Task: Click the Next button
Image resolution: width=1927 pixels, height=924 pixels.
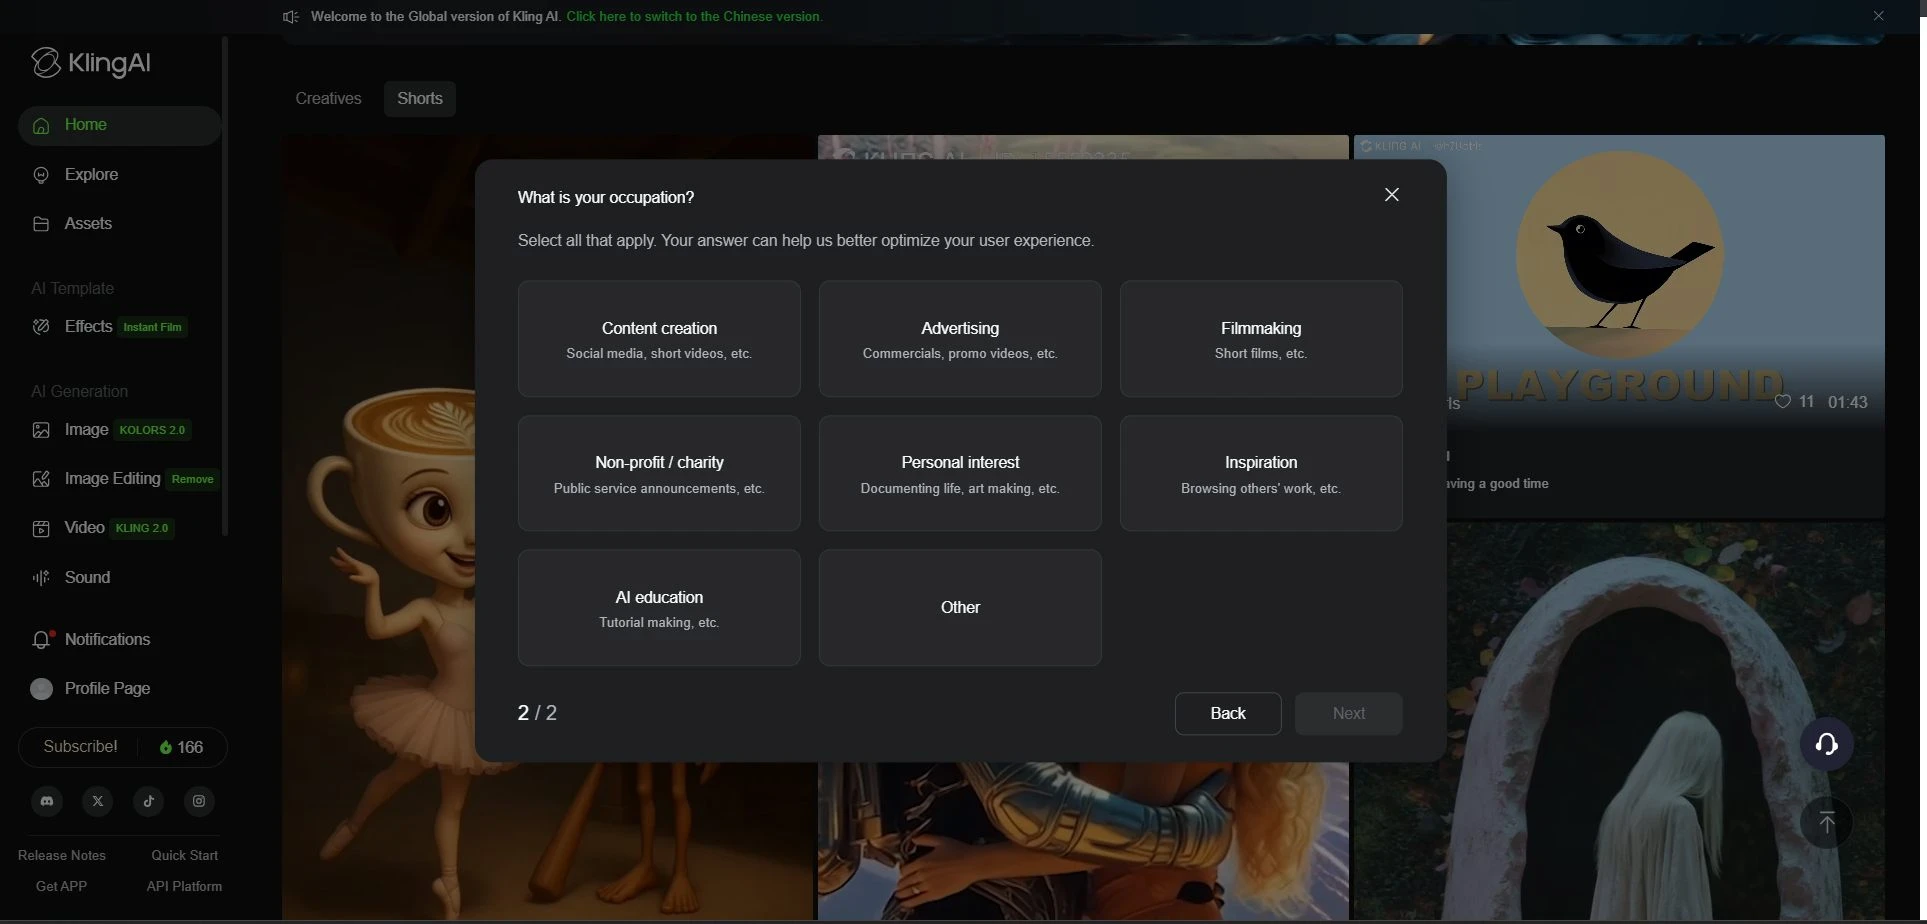Action: tap(1349, 714)
